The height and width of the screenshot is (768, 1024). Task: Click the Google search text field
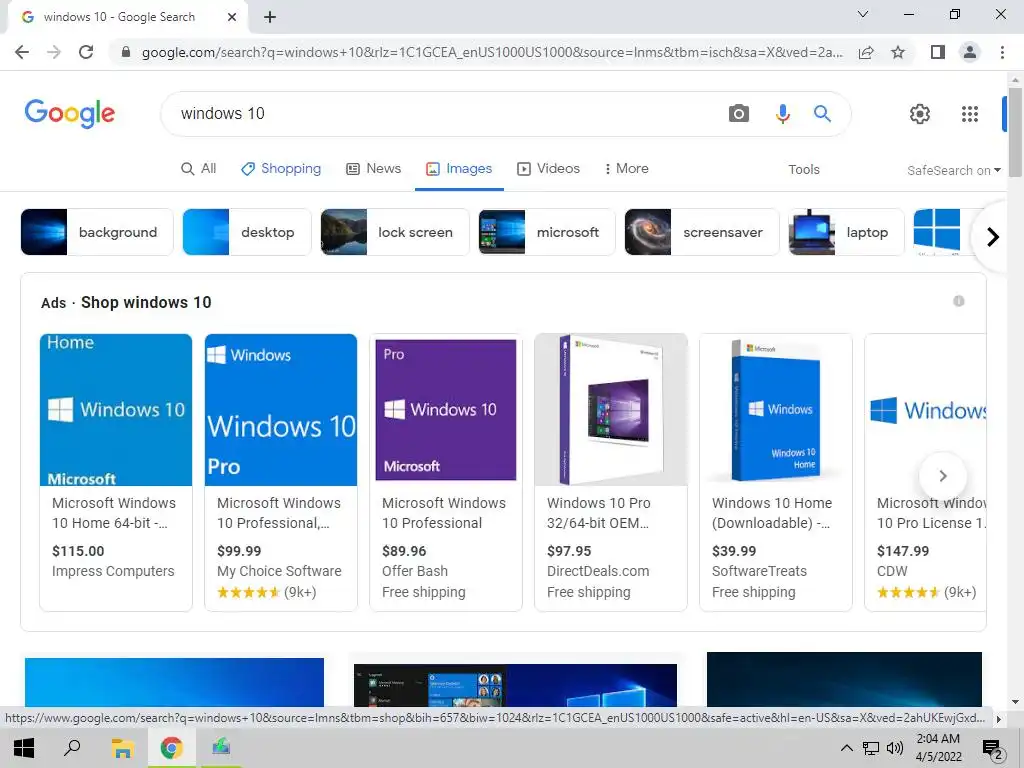tap(444, 114)
